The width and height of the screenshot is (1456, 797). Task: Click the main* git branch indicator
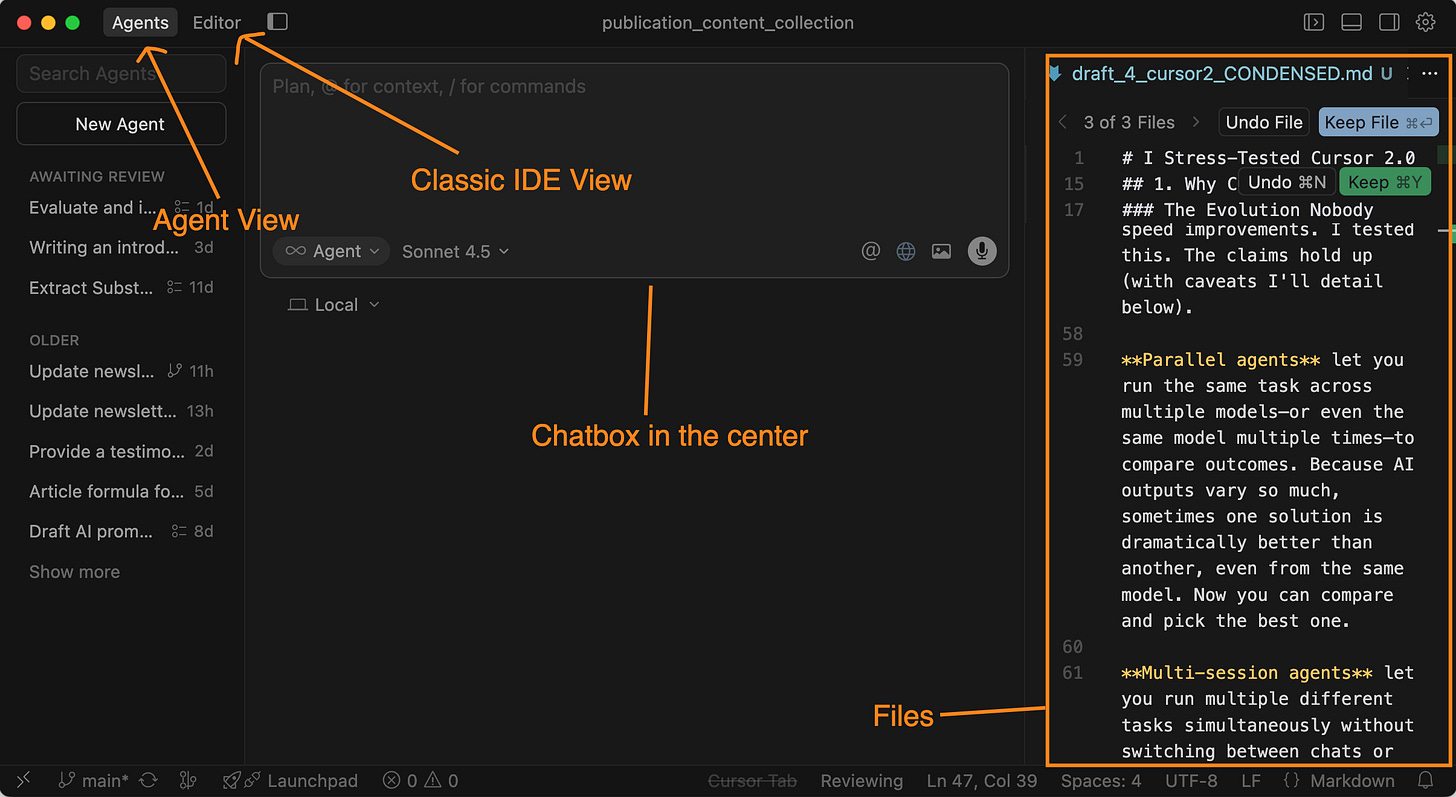93,781
